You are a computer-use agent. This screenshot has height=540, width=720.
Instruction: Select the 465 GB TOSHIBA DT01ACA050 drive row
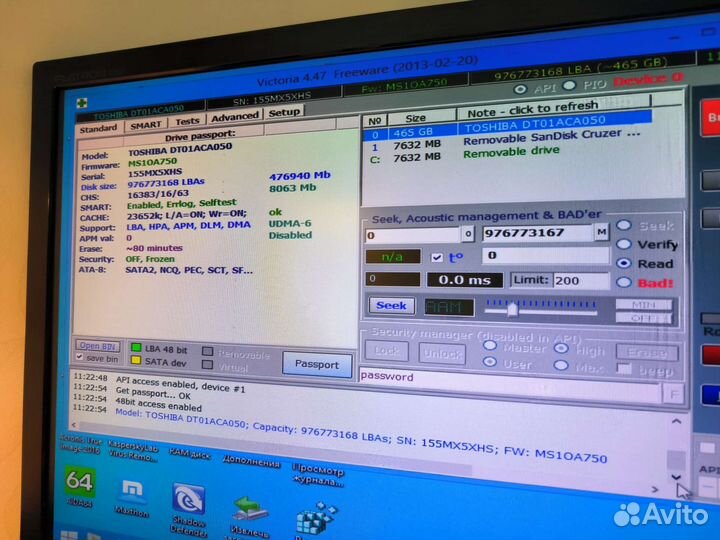506,127
